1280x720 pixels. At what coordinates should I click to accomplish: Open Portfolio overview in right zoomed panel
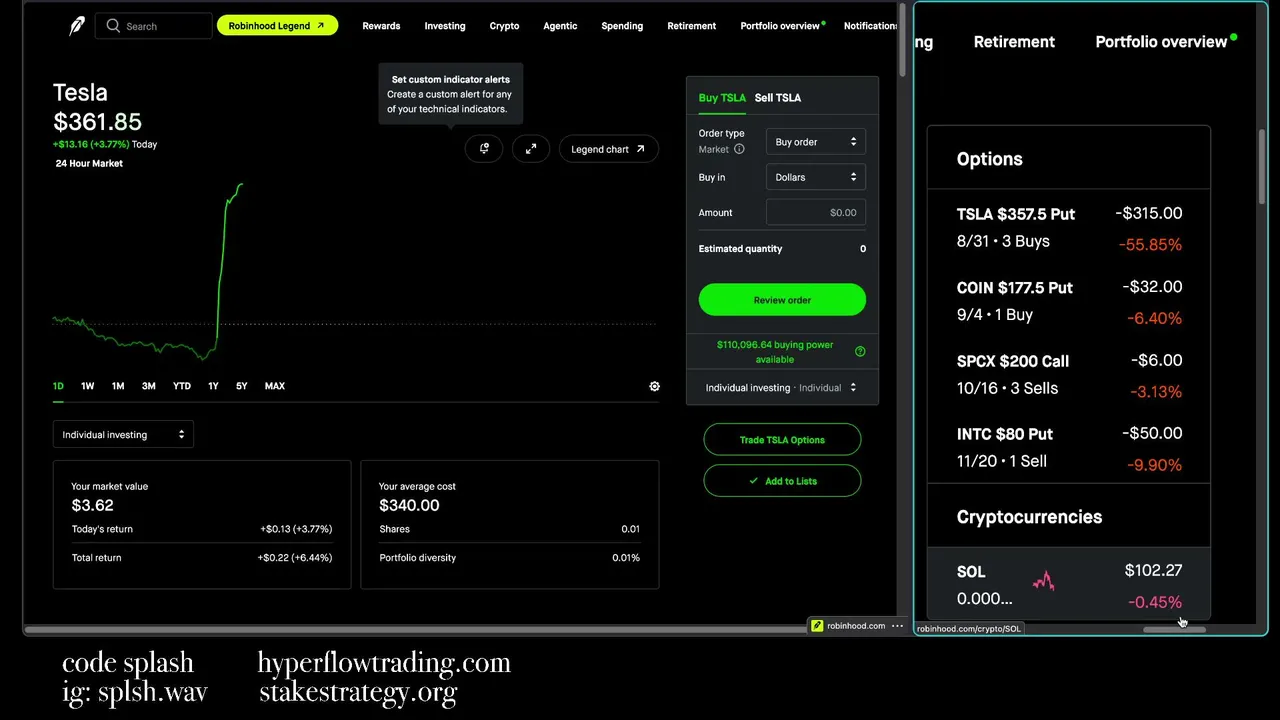click(x=1161, y=42)
